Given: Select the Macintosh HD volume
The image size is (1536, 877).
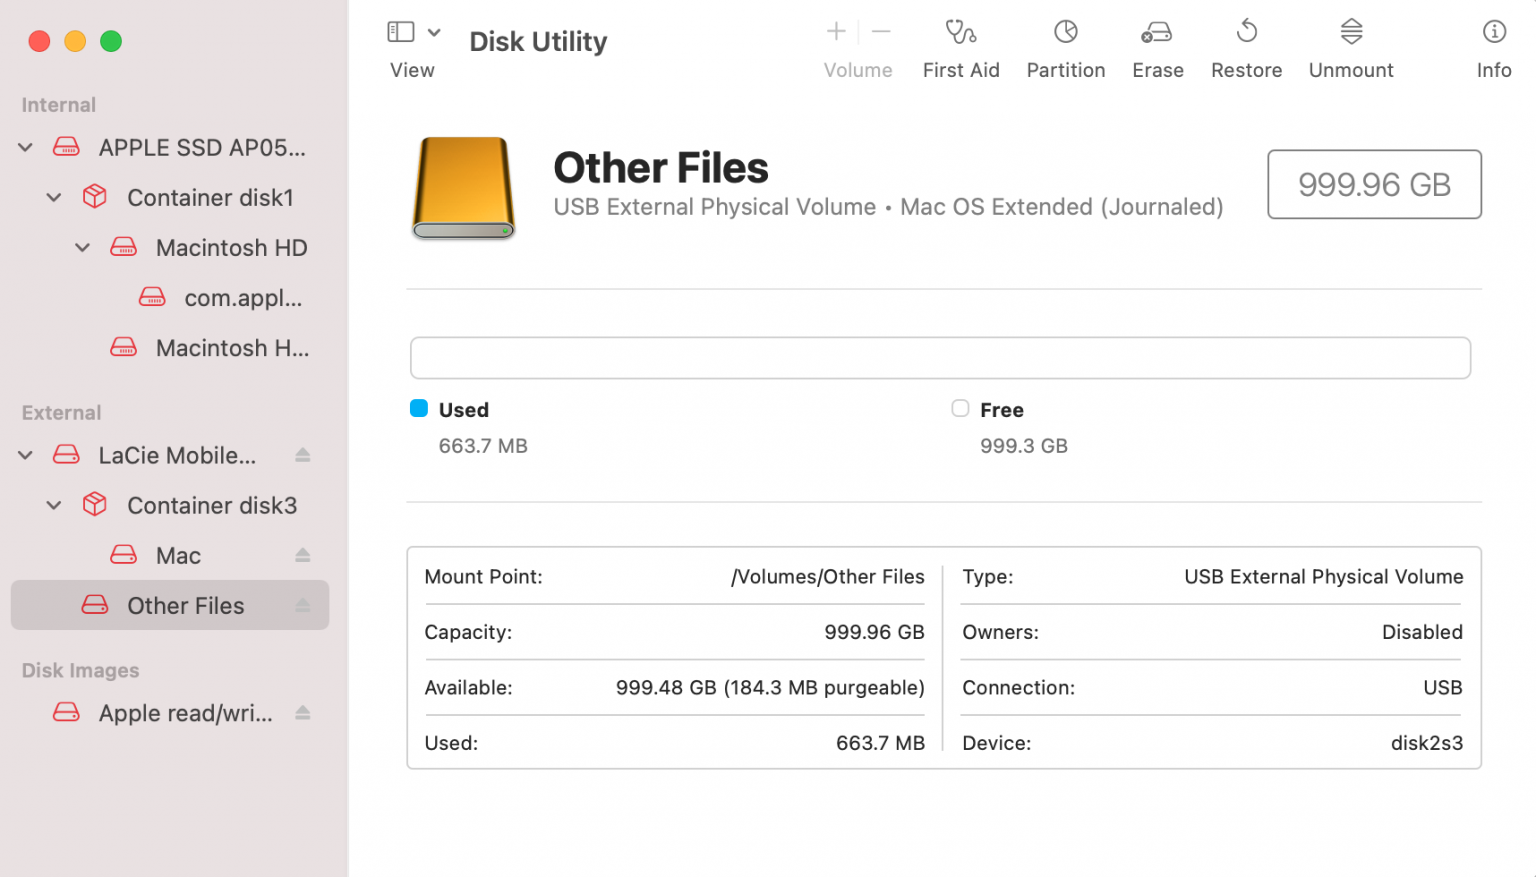Looking at the screenshot, I should pyautogui.click(x=232, y=247).
